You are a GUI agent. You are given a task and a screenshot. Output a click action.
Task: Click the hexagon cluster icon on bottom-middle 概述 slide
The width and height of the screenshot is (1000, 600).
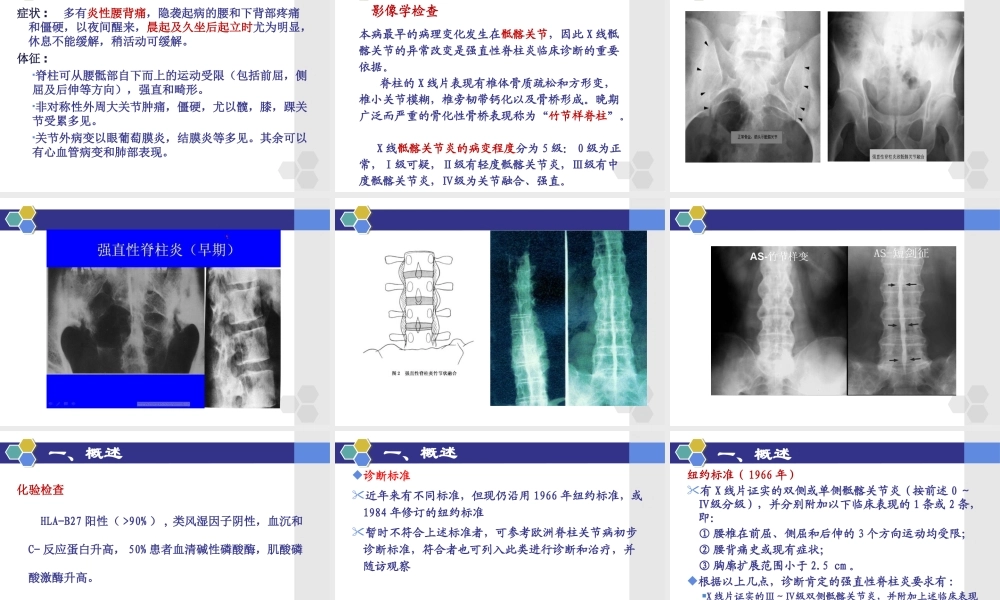355,452
